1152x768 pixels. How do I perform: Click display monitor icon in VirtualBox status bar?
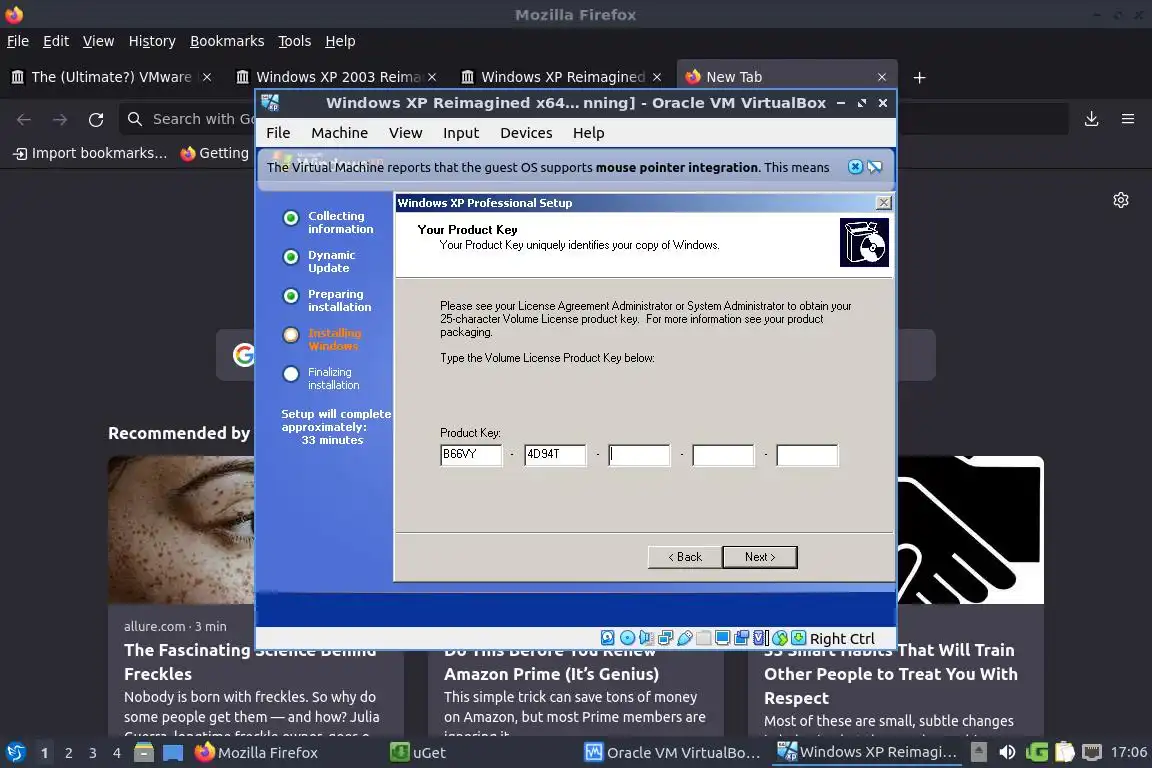point(723,638)
